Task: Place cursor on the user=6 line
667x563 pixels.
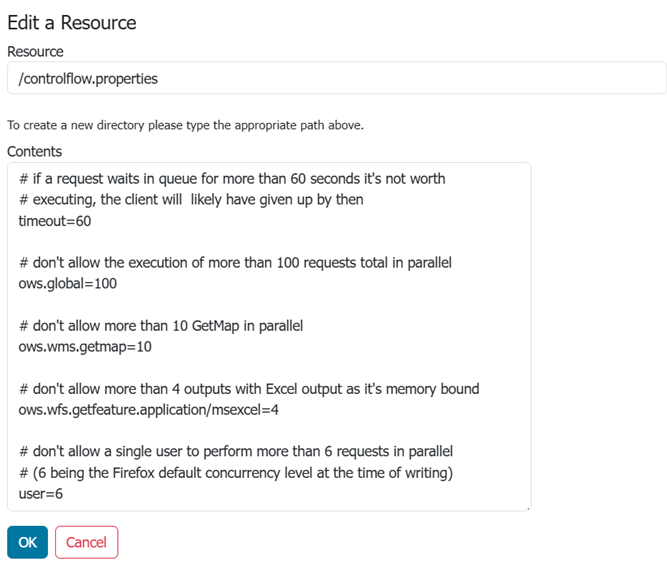Action: click(43, 494)
